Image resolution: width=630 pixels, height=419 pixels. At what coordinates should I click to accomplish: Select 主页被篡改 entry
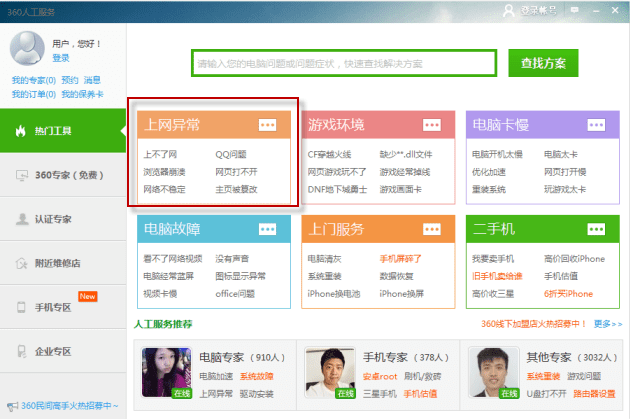236,189
